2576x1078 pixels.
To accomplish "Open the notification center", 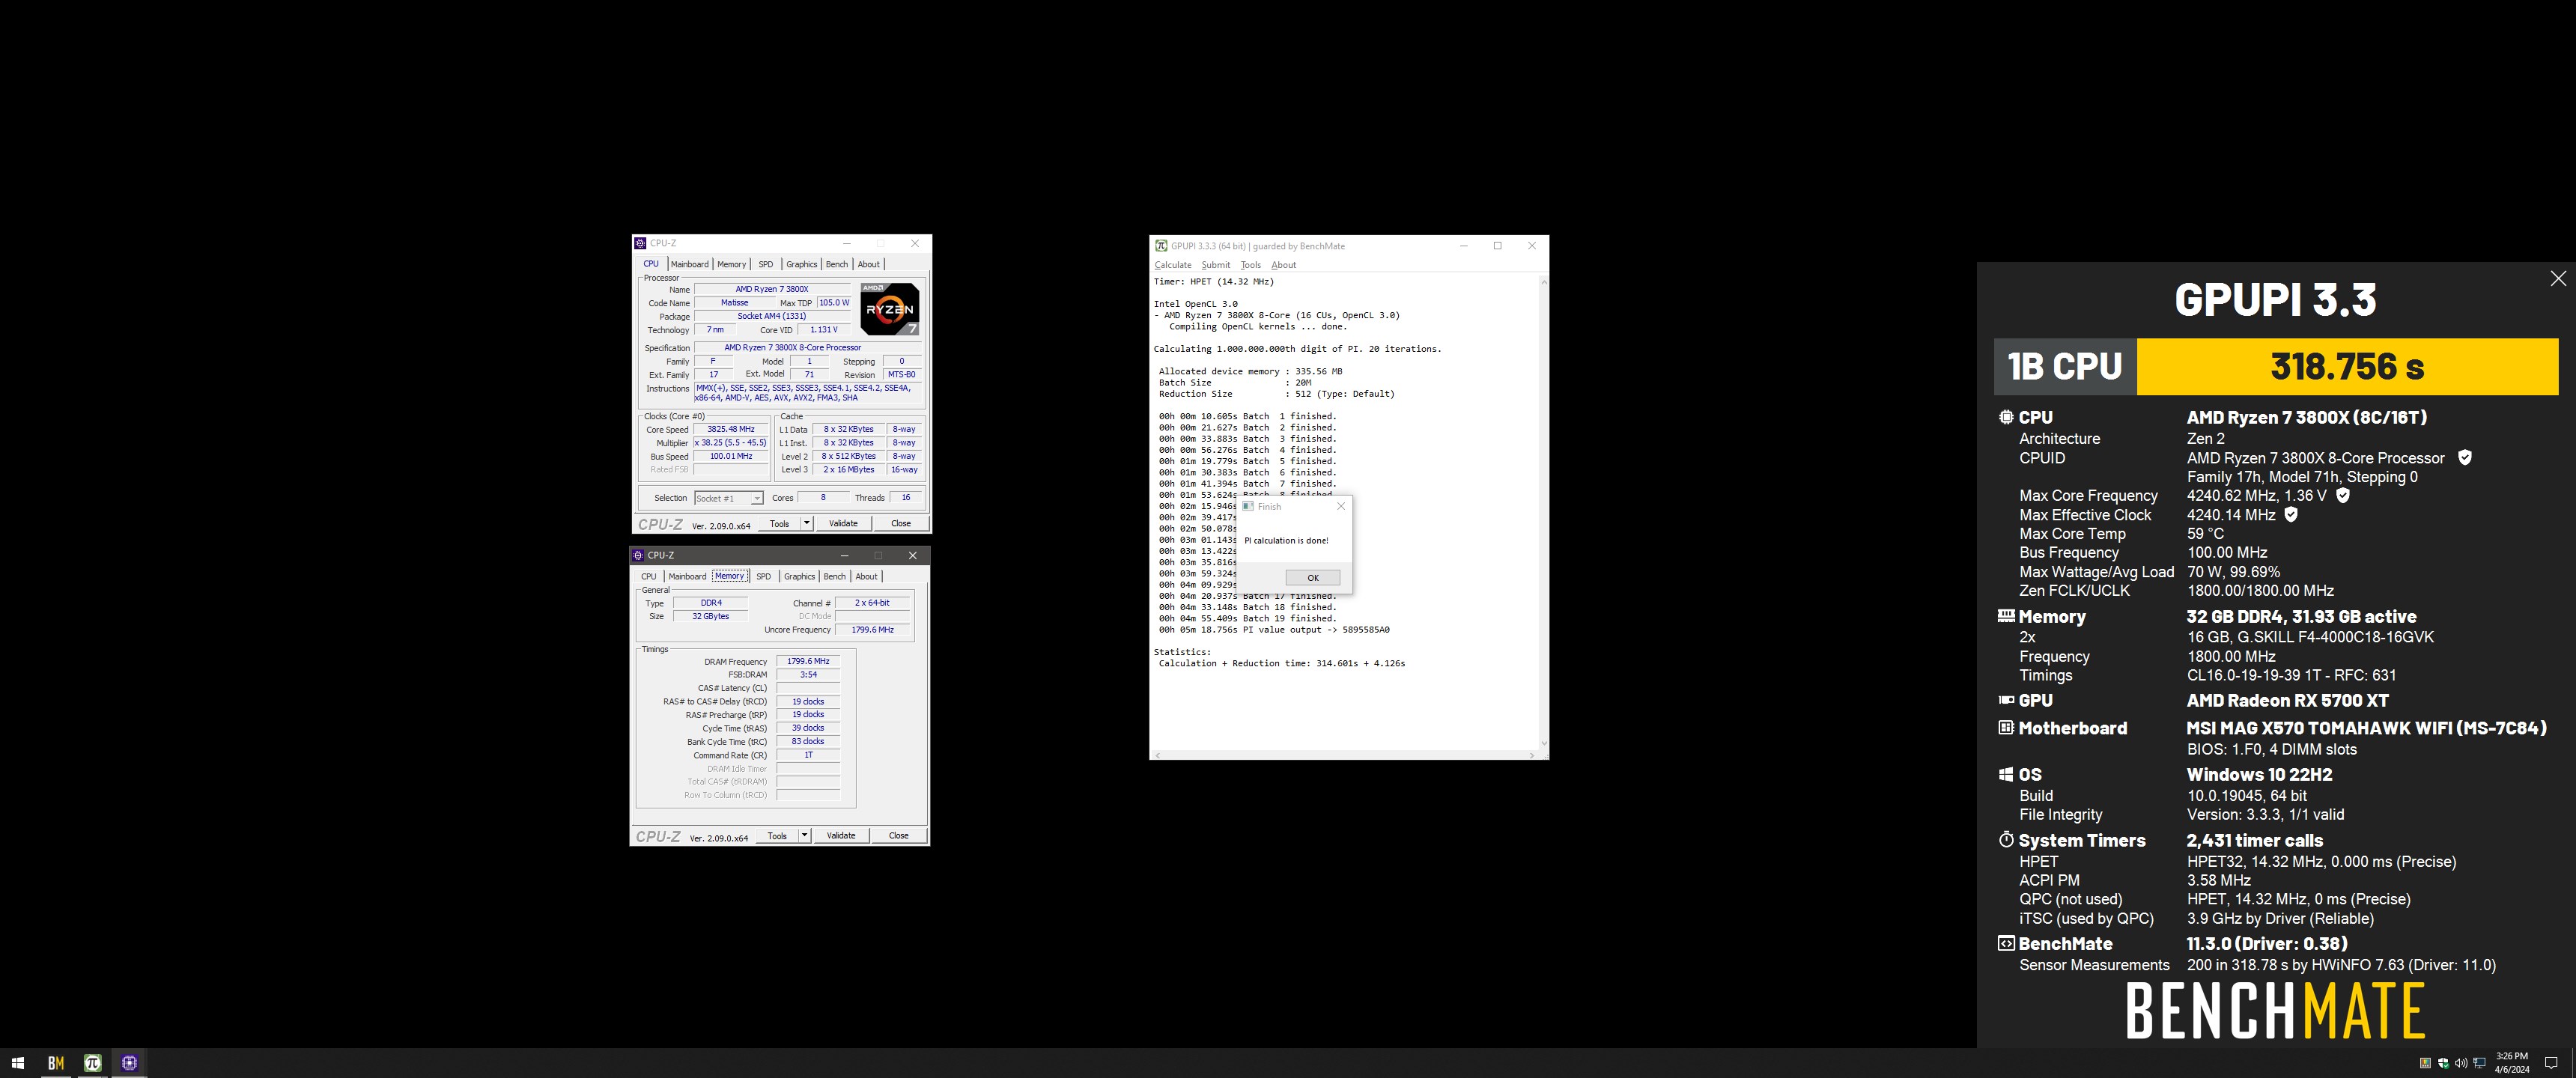I will tap(2551, 1063).
